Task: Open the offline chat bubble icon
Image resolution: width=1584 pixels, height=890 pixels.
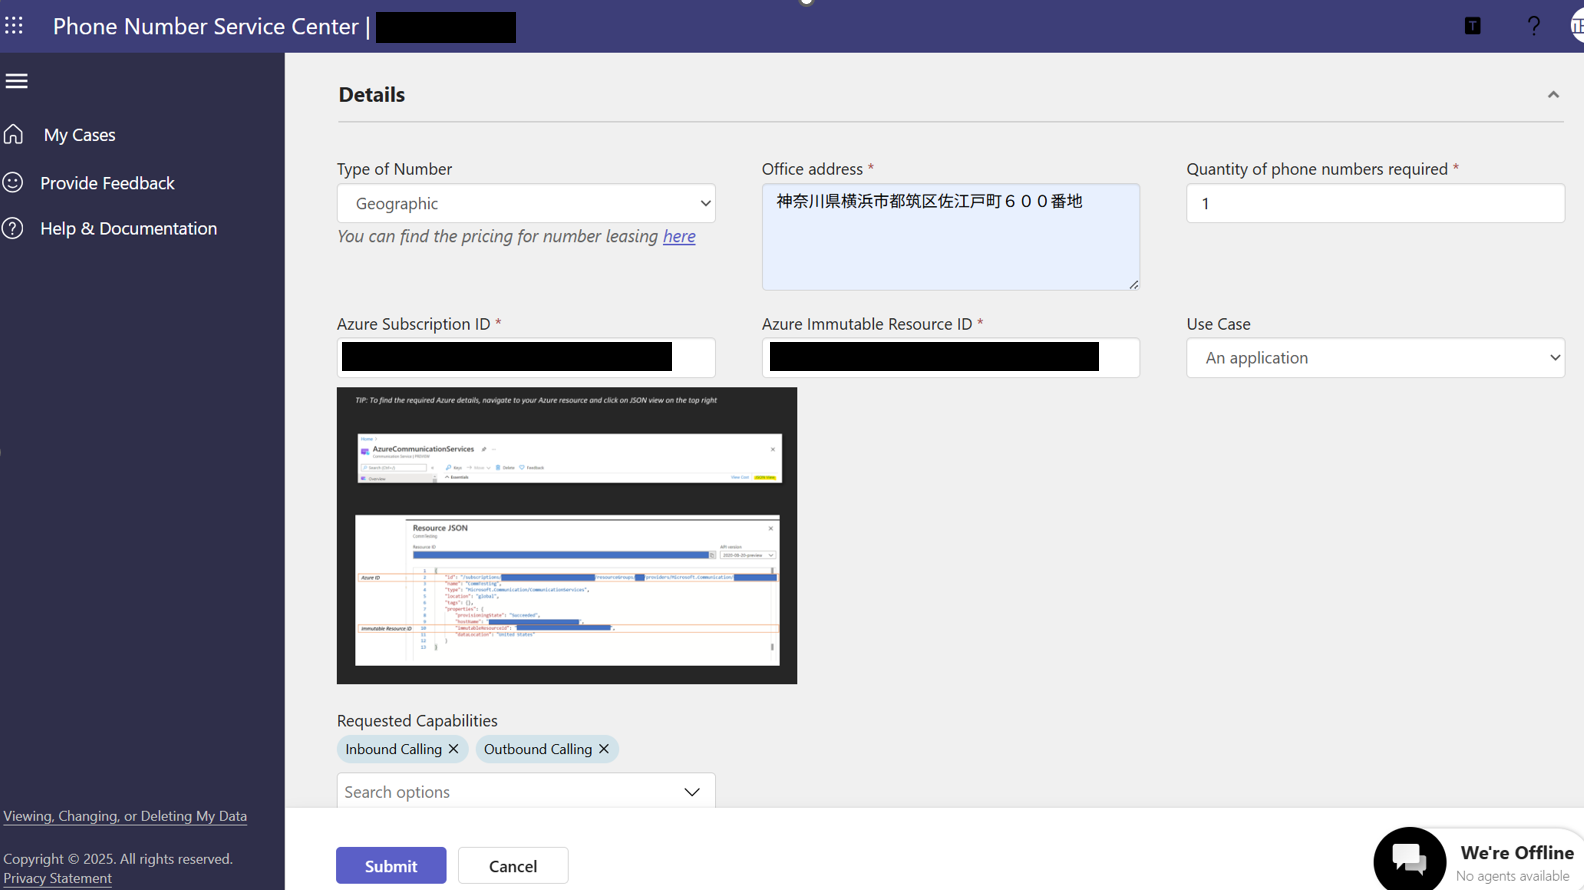Action: tap(1409, 859)
